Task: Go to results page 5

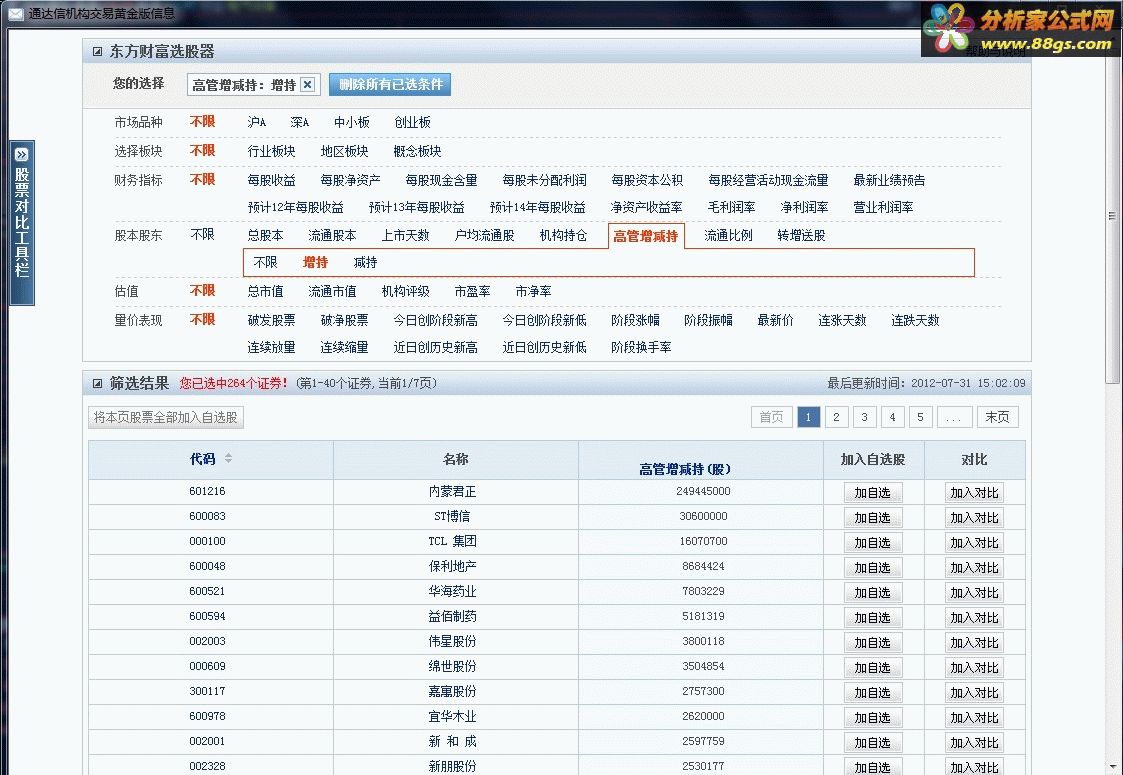Action: pyautogui.click(x=920, y=417)
